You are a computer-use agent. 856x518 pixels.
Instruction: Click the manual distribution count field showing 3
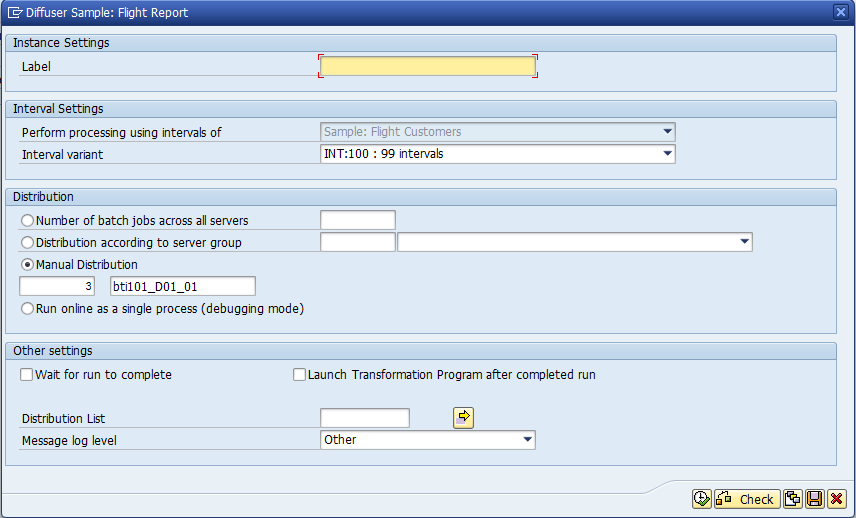57,286
